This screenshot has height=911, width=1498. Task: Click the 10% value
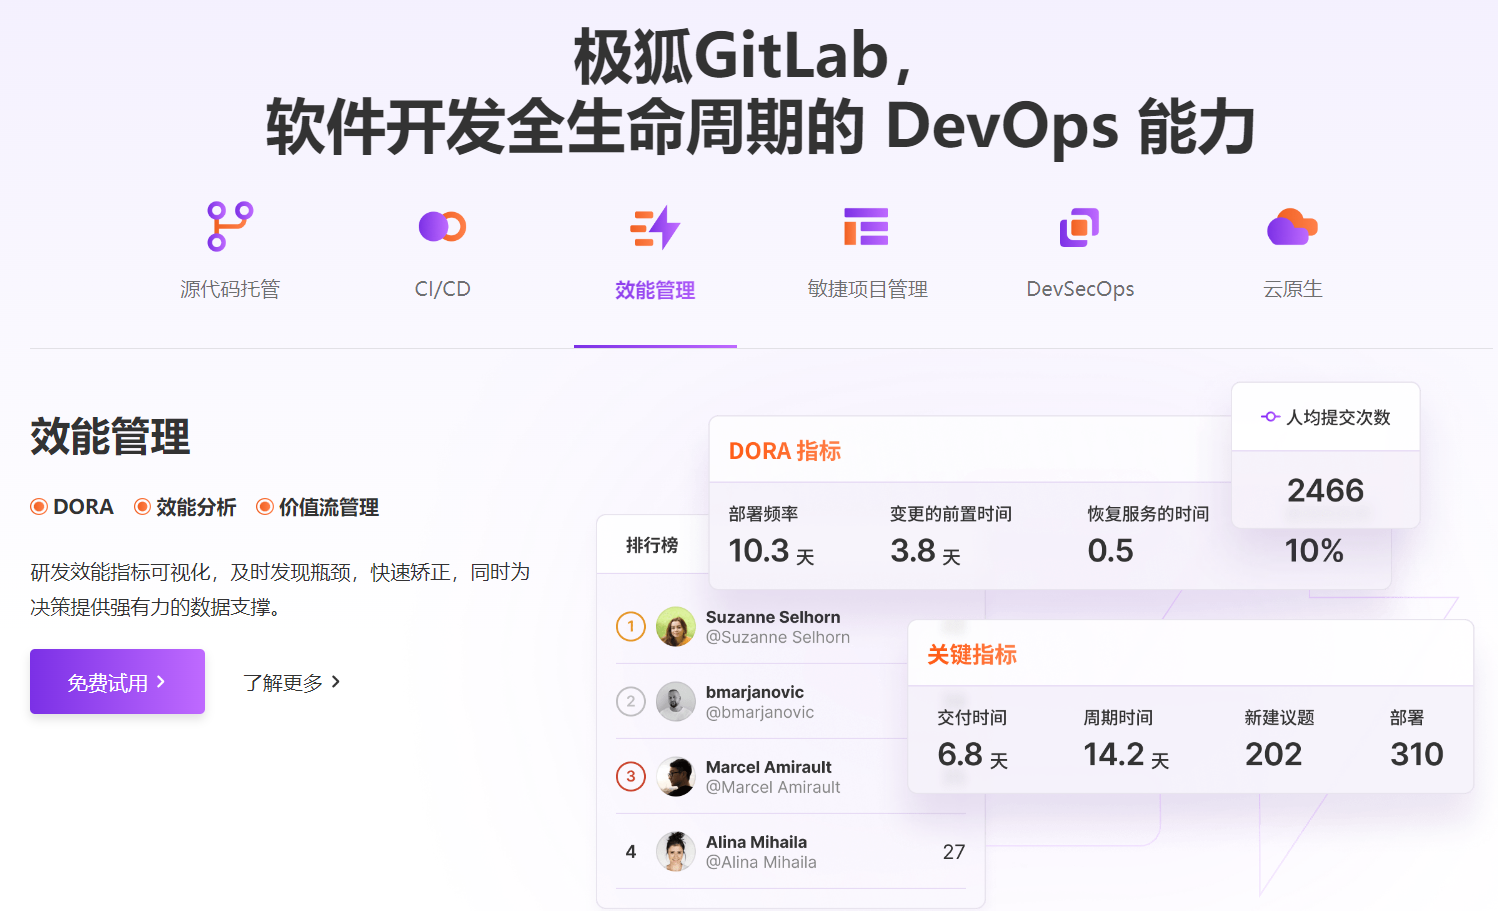pos(1314,551)
